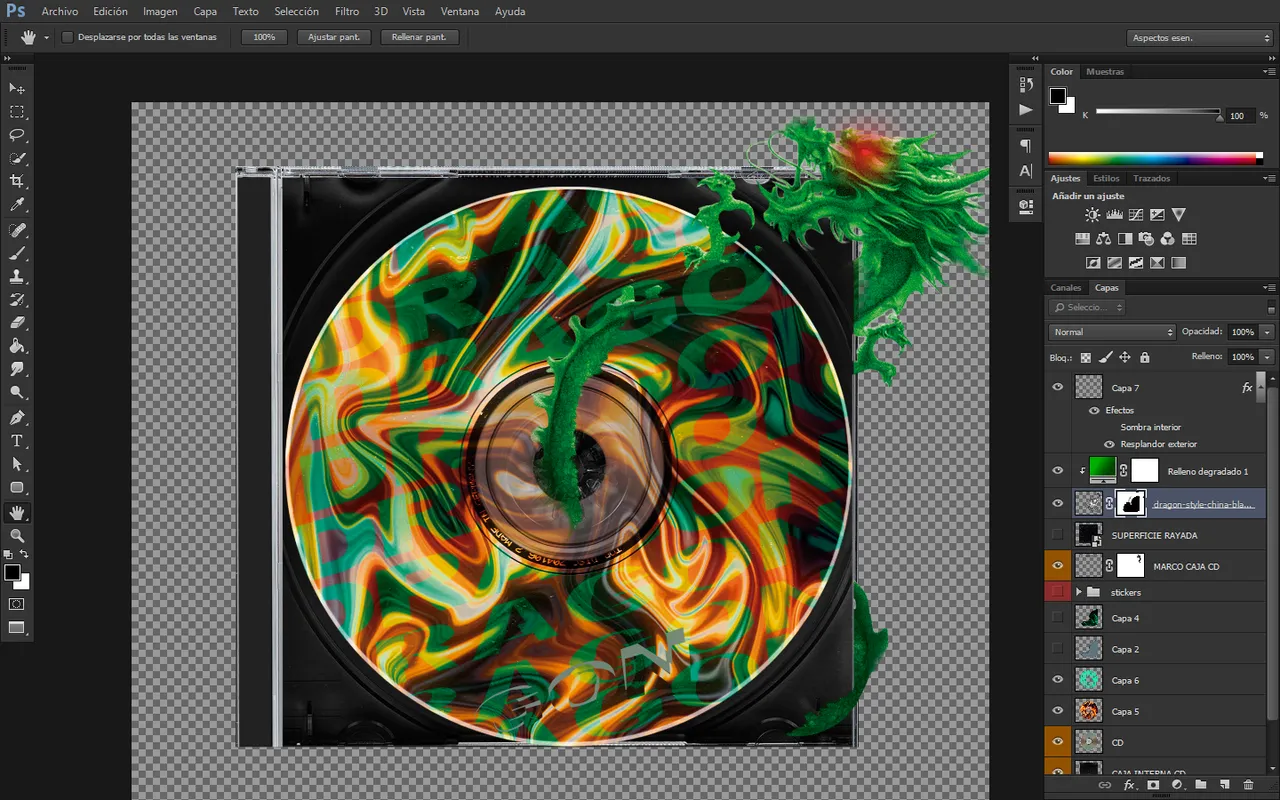Show the stickers group

pyautogui.click(x=1058, y=592)
